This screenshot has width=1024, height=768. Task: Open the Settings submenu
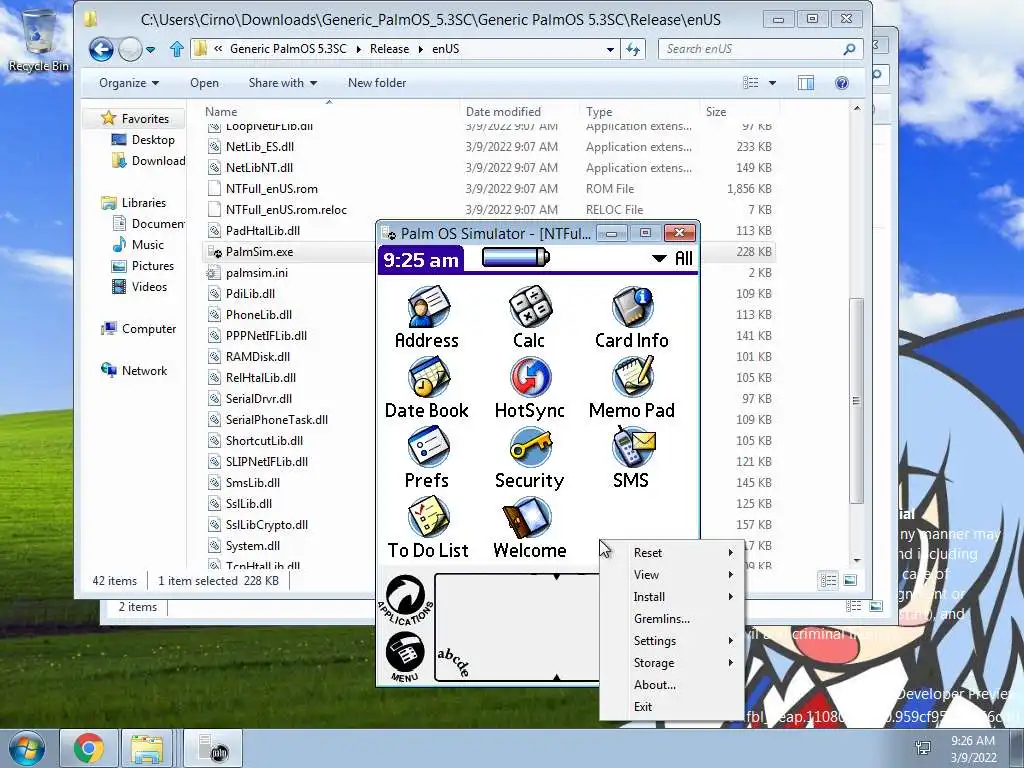(x=672, y=641)
